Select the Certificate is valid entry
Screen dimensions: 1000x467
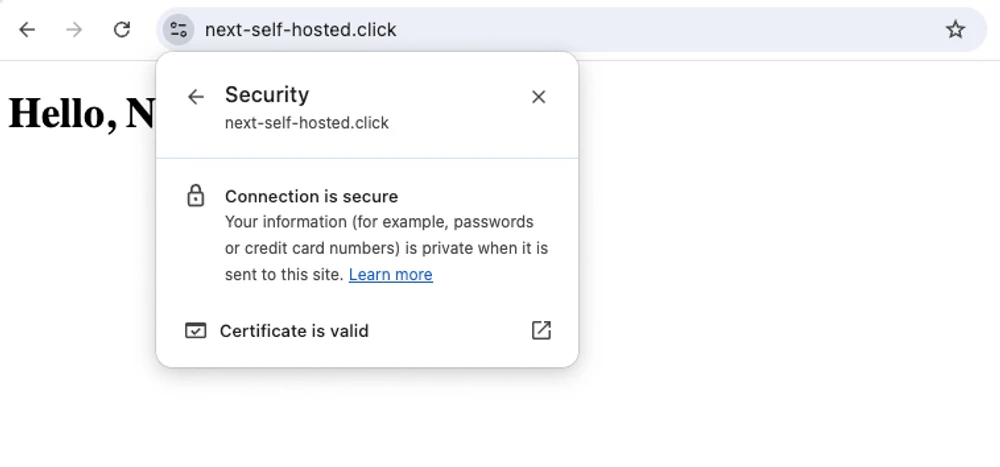pos(294,331)
